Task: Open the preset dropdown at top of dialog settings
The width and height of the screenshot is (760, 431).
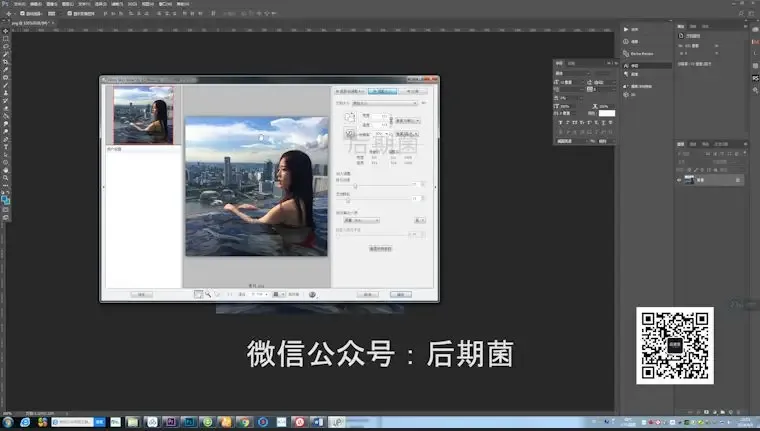Action: coord(384,103)
